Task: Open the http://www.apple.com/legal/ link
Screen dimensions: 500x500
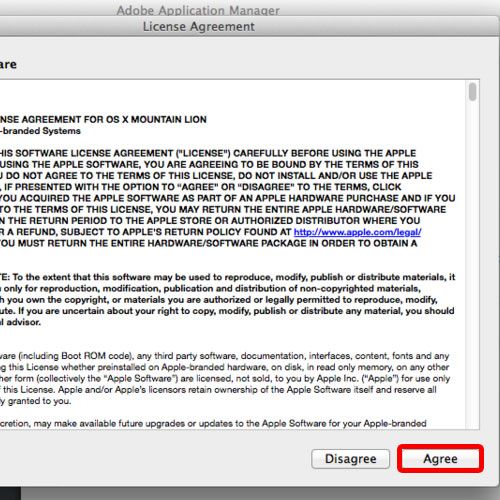Action: point(357,232)
